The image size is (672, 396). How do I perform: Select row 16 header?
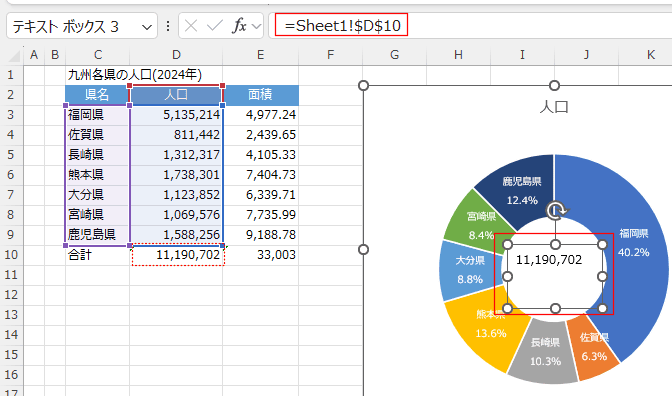(x=11, y=375)
